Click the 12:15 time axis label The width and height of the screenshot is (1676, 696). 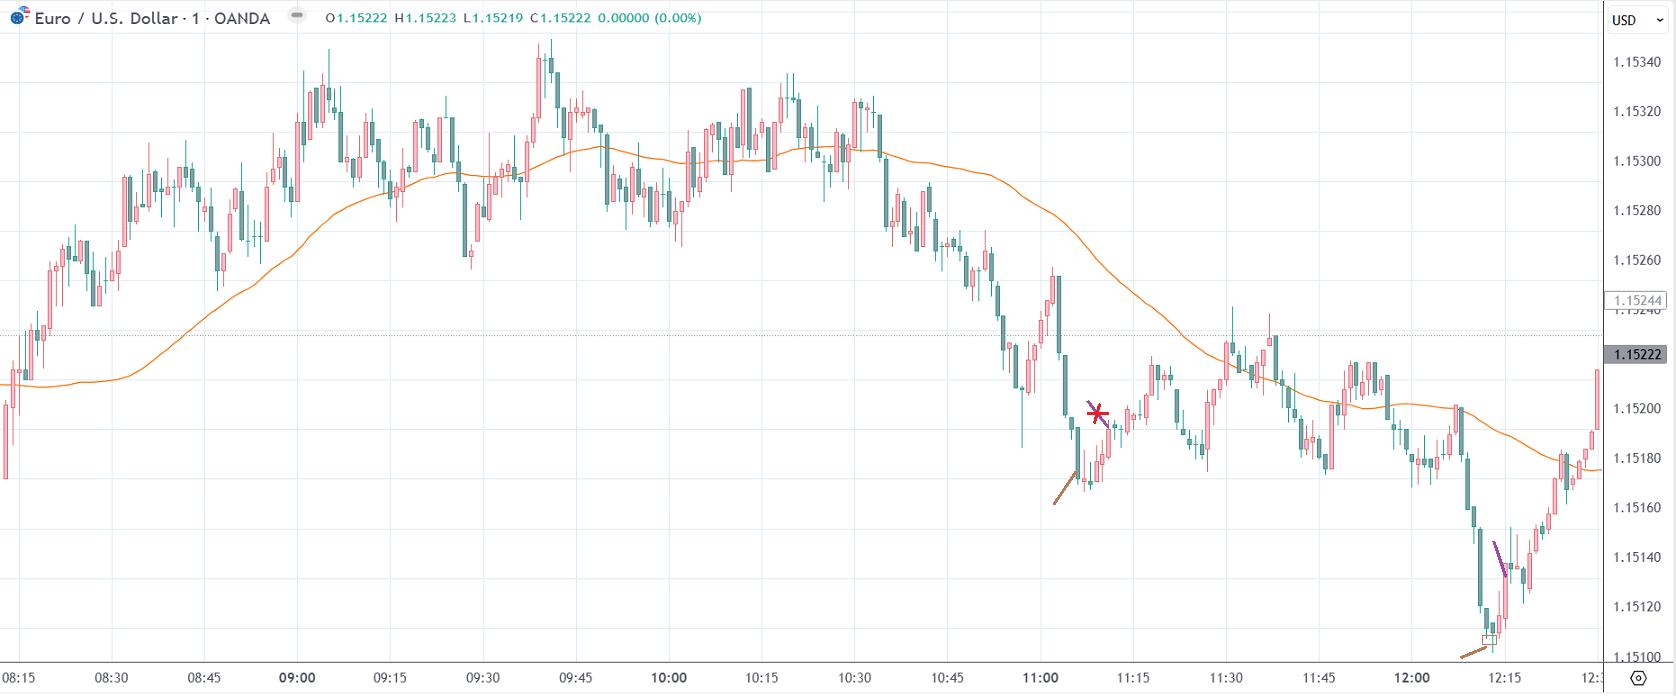pos(1505,678)
